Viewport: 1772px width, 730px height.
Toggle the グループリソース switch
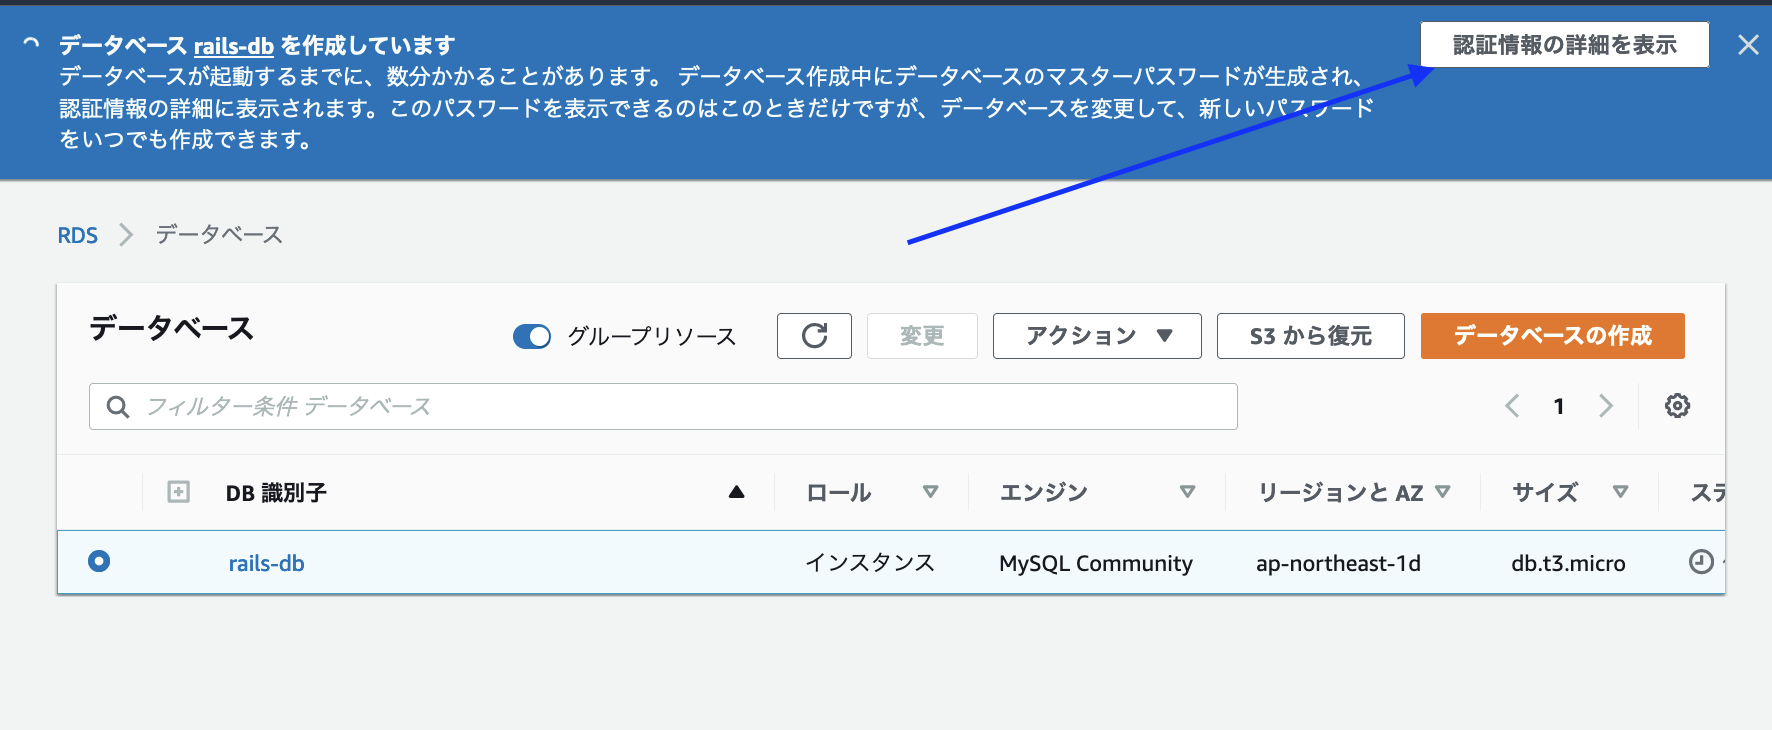pos(532,337)
